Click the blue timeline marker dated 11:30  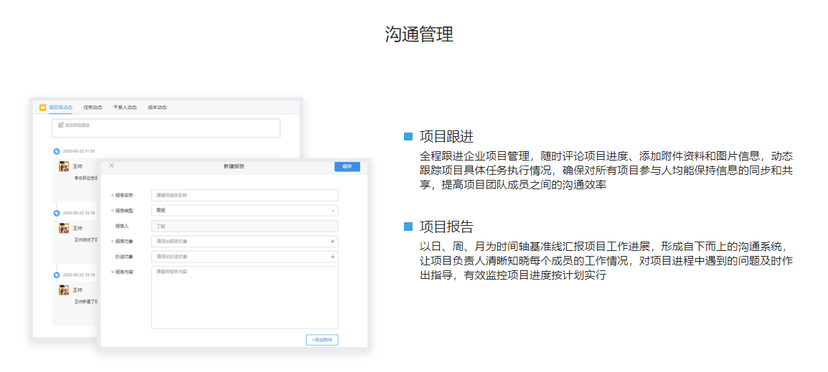pos(57,151)
